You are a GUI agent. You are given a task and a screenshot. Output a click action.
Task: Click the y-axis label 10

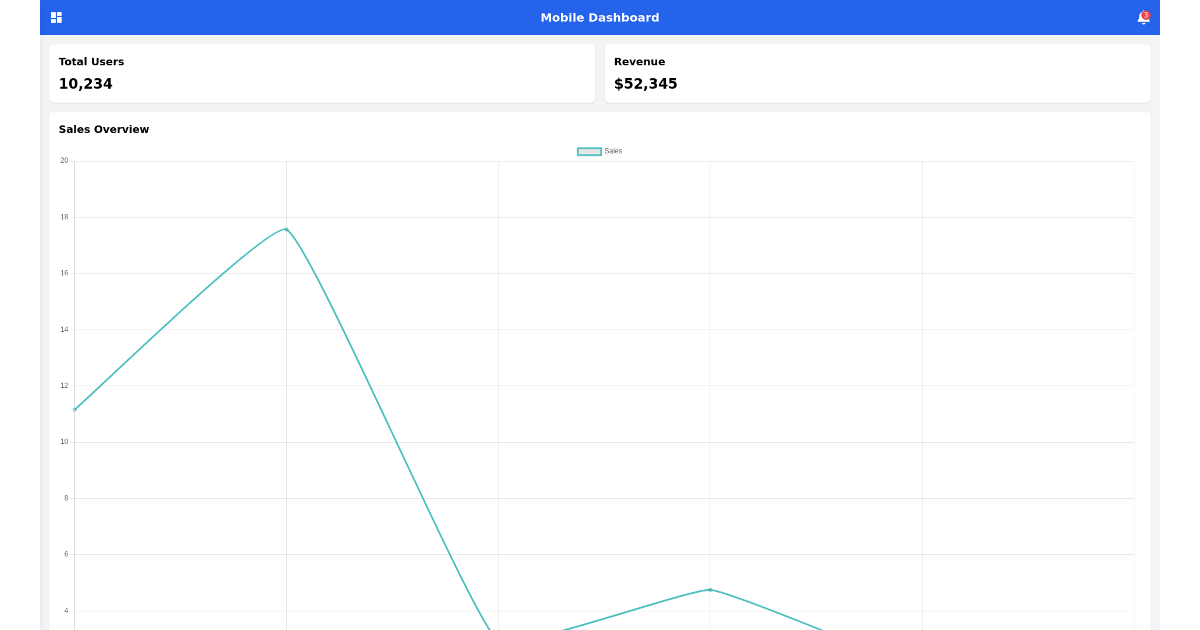click(64, 440)
